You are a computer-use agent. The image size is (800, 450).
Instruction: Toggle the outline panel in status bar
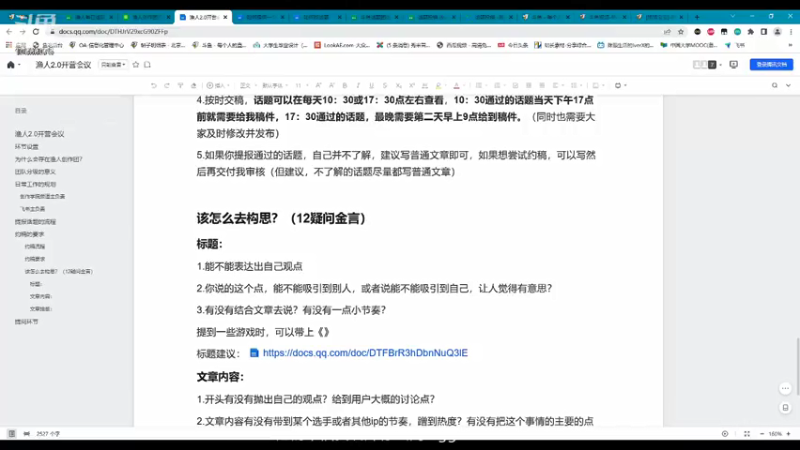(12, 434)
